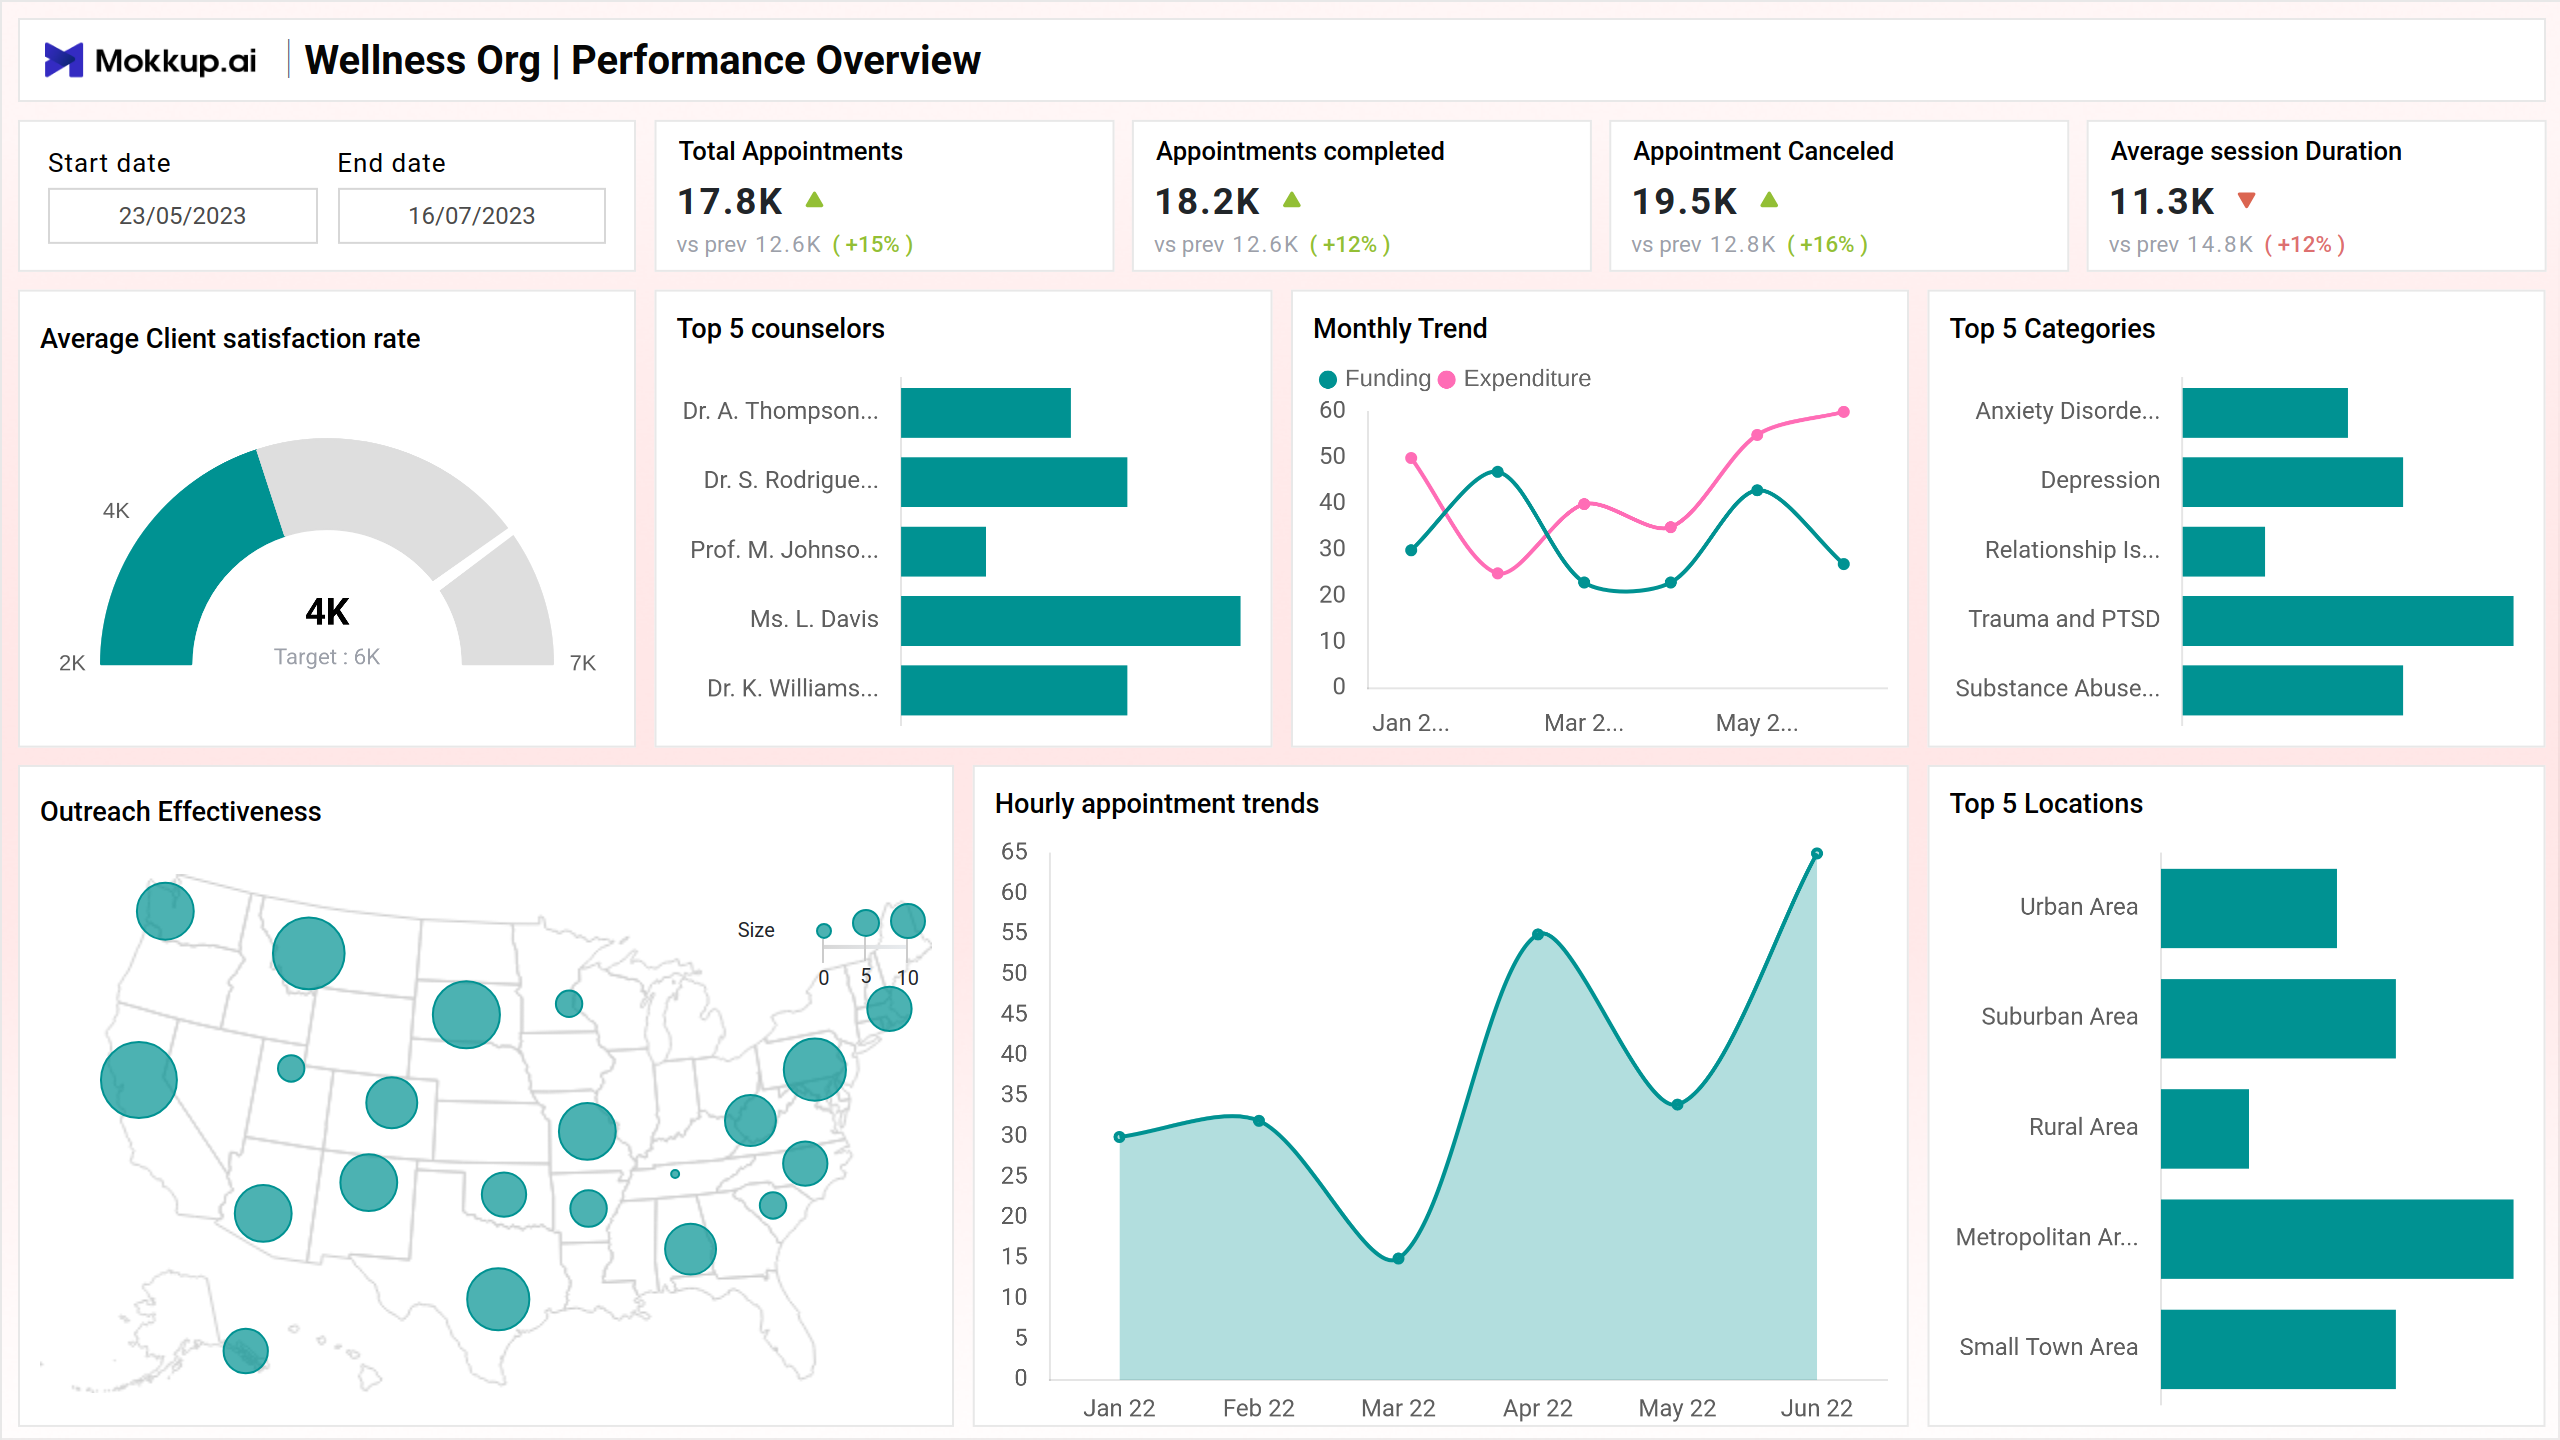
Task: Select the Trauma and PTSD bar
Action: pos(2348,621)
